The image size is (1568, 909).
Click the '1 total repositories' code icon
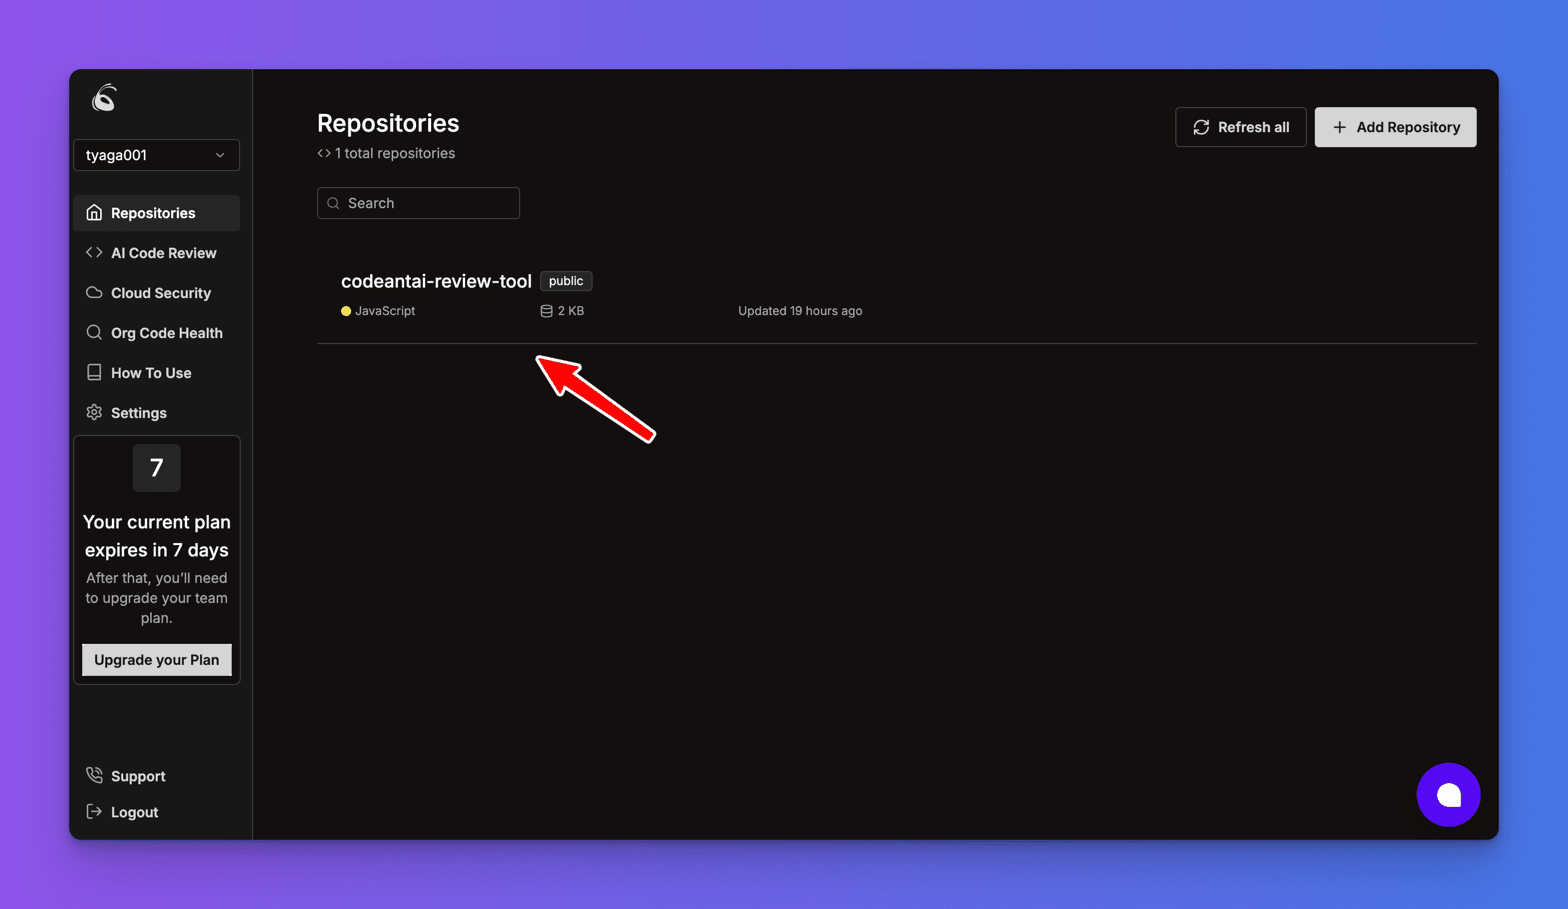pos(324,153)
